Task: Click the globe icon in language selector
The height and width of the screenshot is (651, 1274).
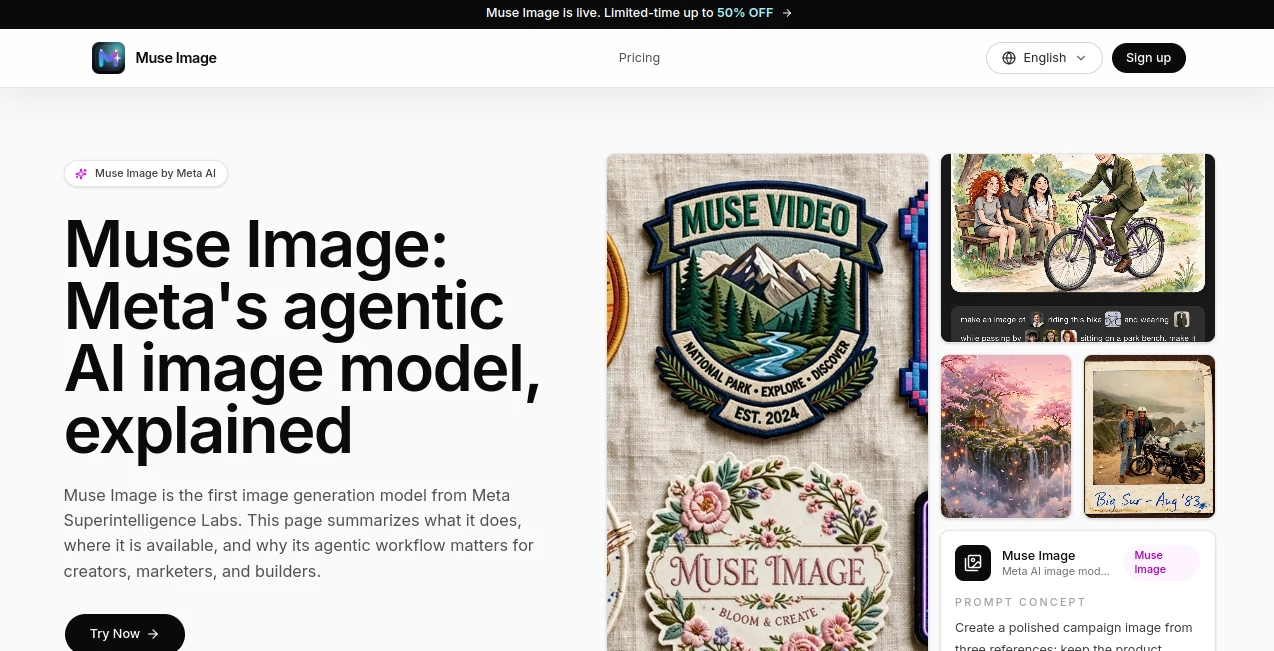Action: [1009, 58]
